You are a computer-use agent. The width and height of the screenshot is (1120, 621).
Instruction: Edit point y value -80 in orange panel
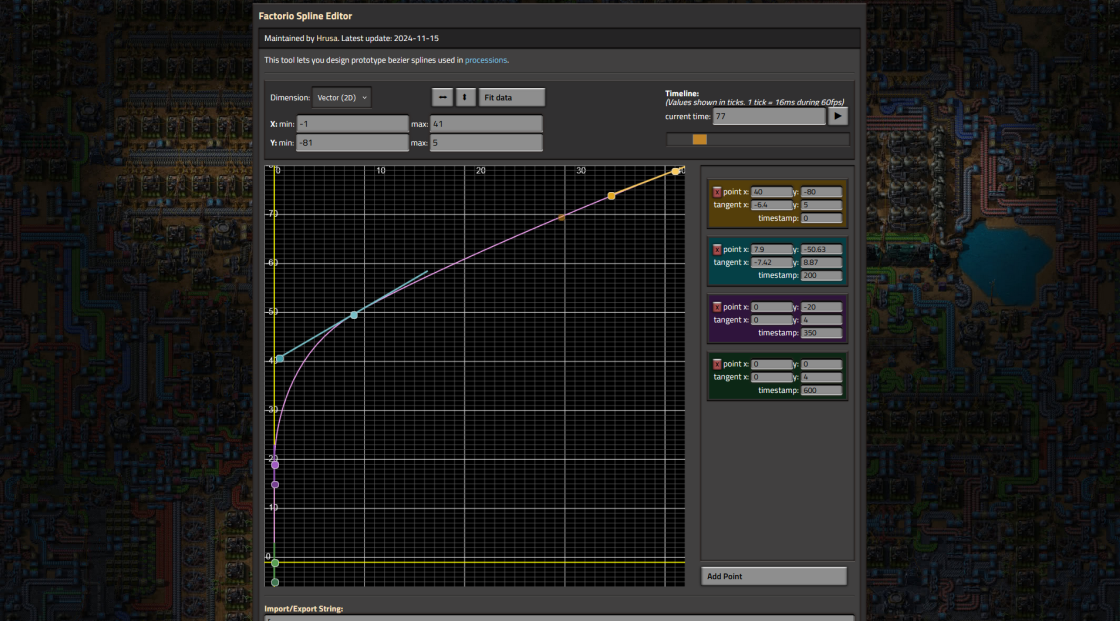coord(821,192)
